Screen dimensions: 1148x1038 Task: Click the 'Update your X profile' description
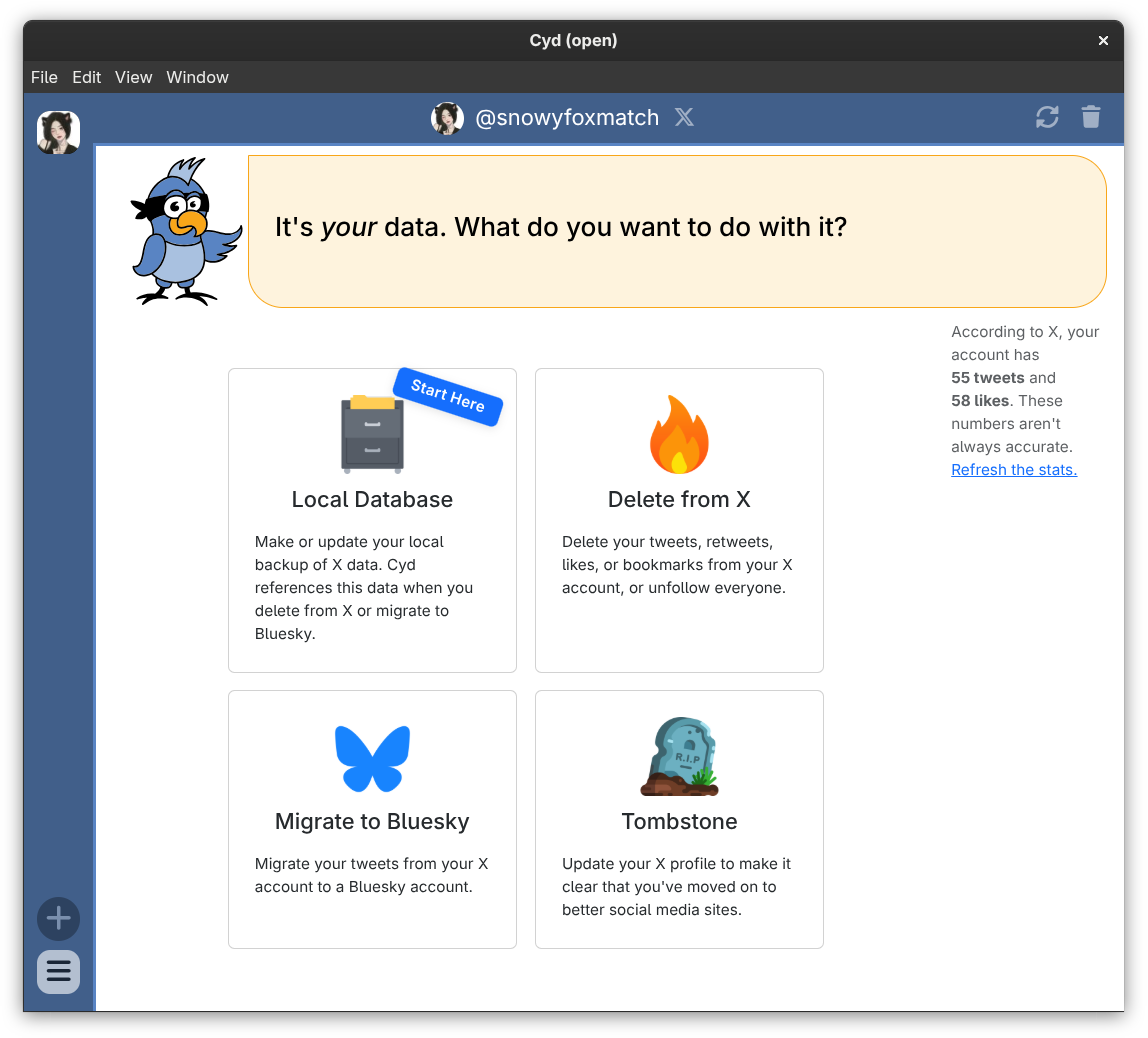click(676, 886)
